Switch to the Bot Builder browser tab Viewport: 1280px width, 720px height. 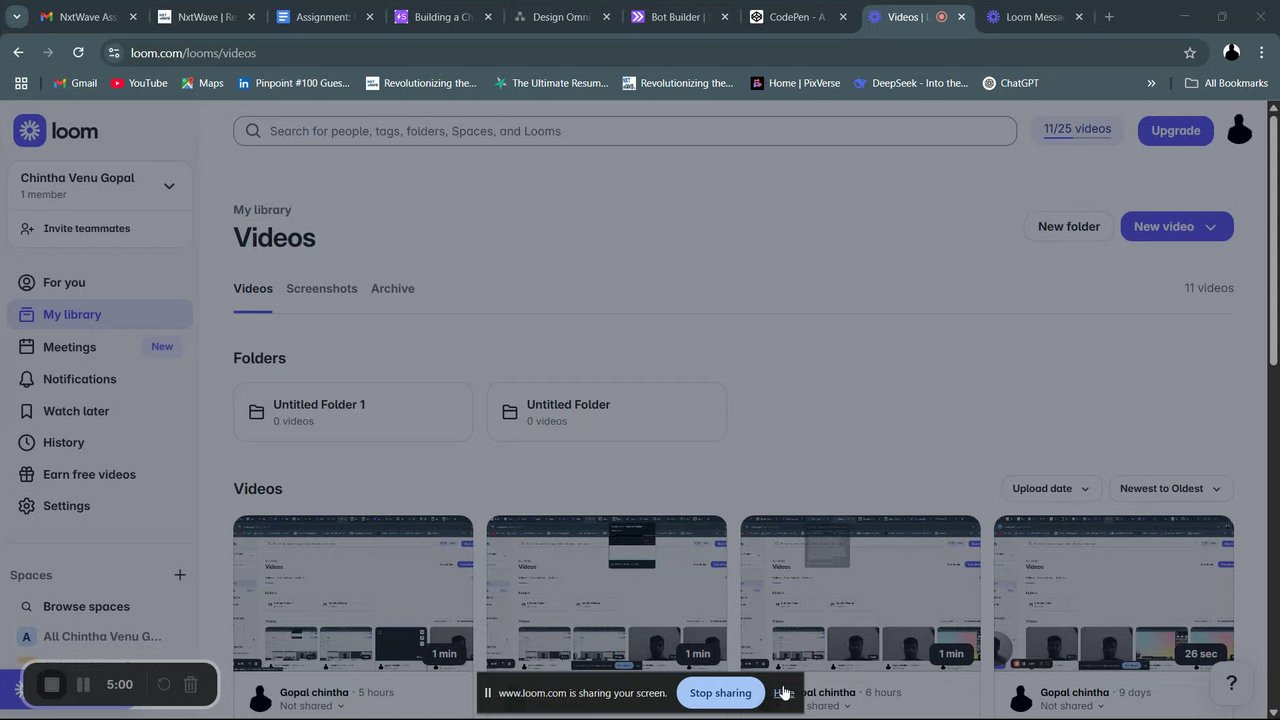pyautogui.click(x=678, y=17)
